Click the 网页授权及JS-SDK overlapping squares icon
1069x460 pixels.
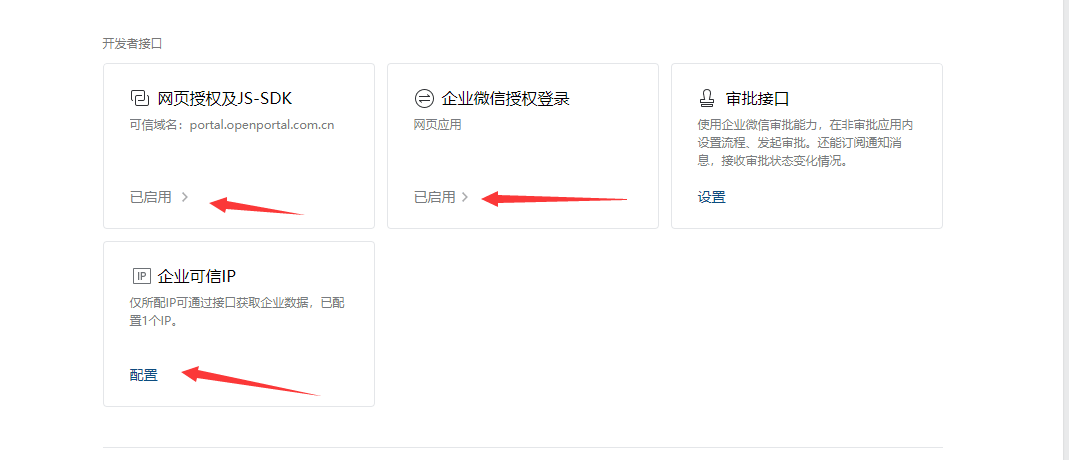click(139, 99)
